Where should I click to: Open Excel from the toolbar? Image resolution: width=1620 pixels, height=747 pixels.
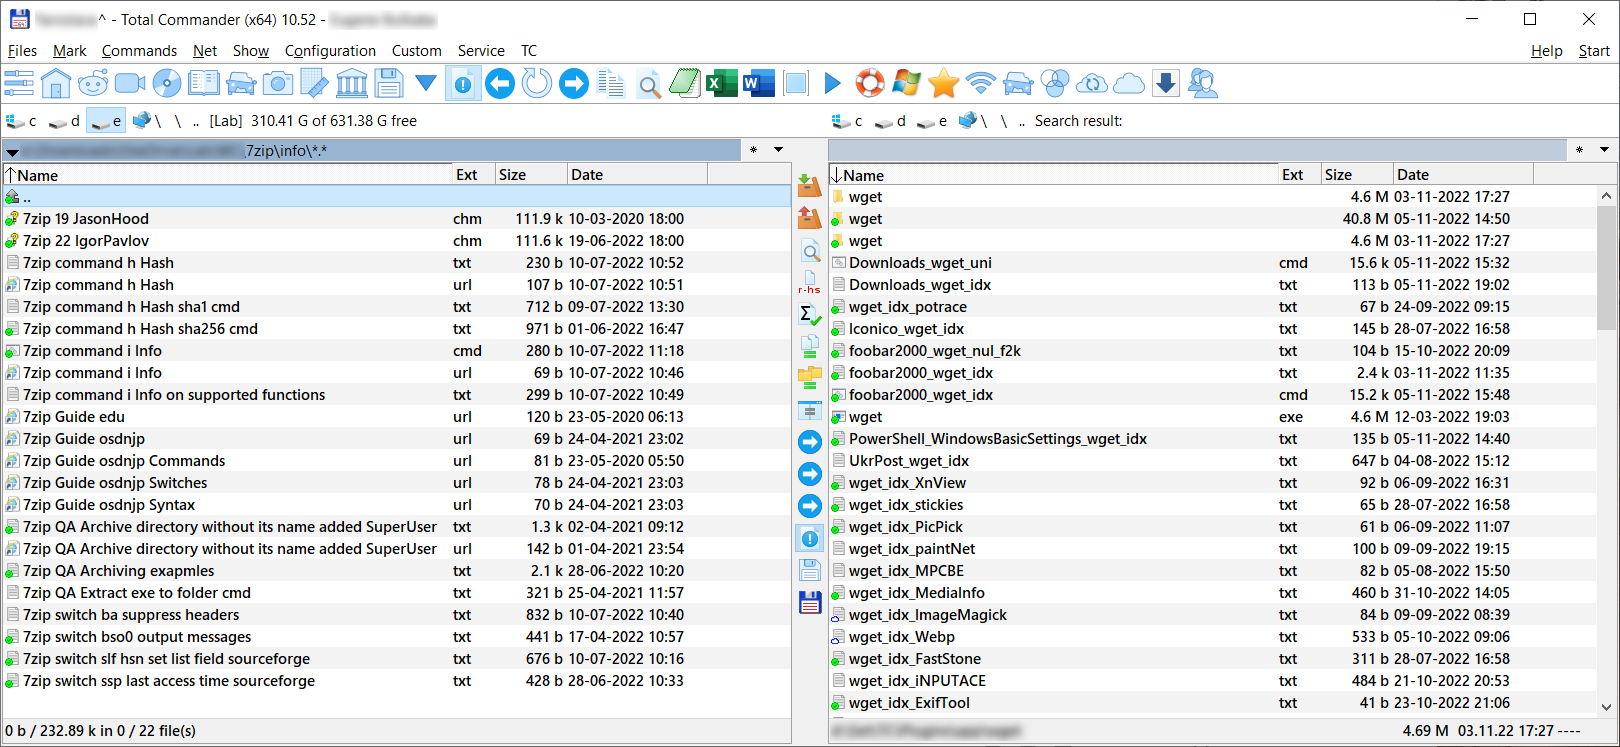pos(721,84)
